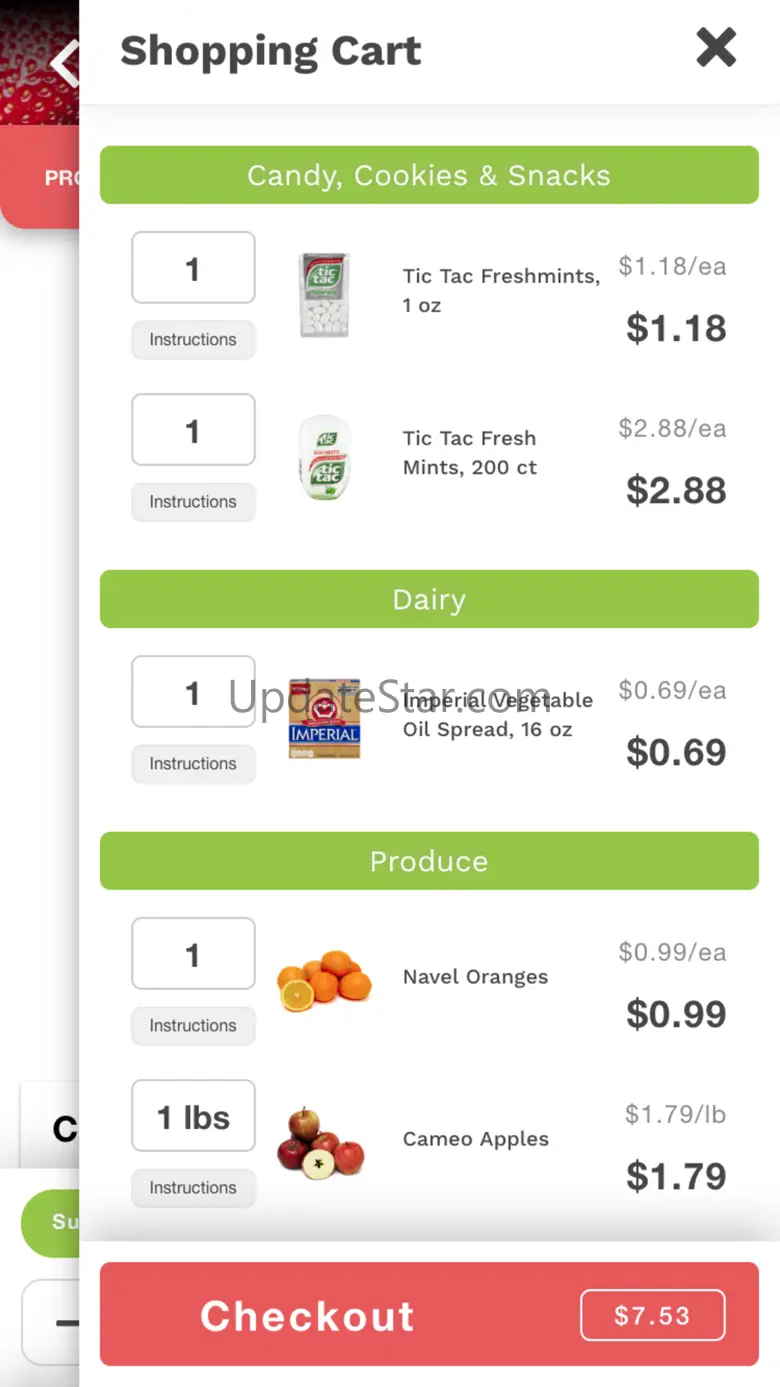Tap the Imperial Vegetable Oil Spread image

[x=324, y=719]
